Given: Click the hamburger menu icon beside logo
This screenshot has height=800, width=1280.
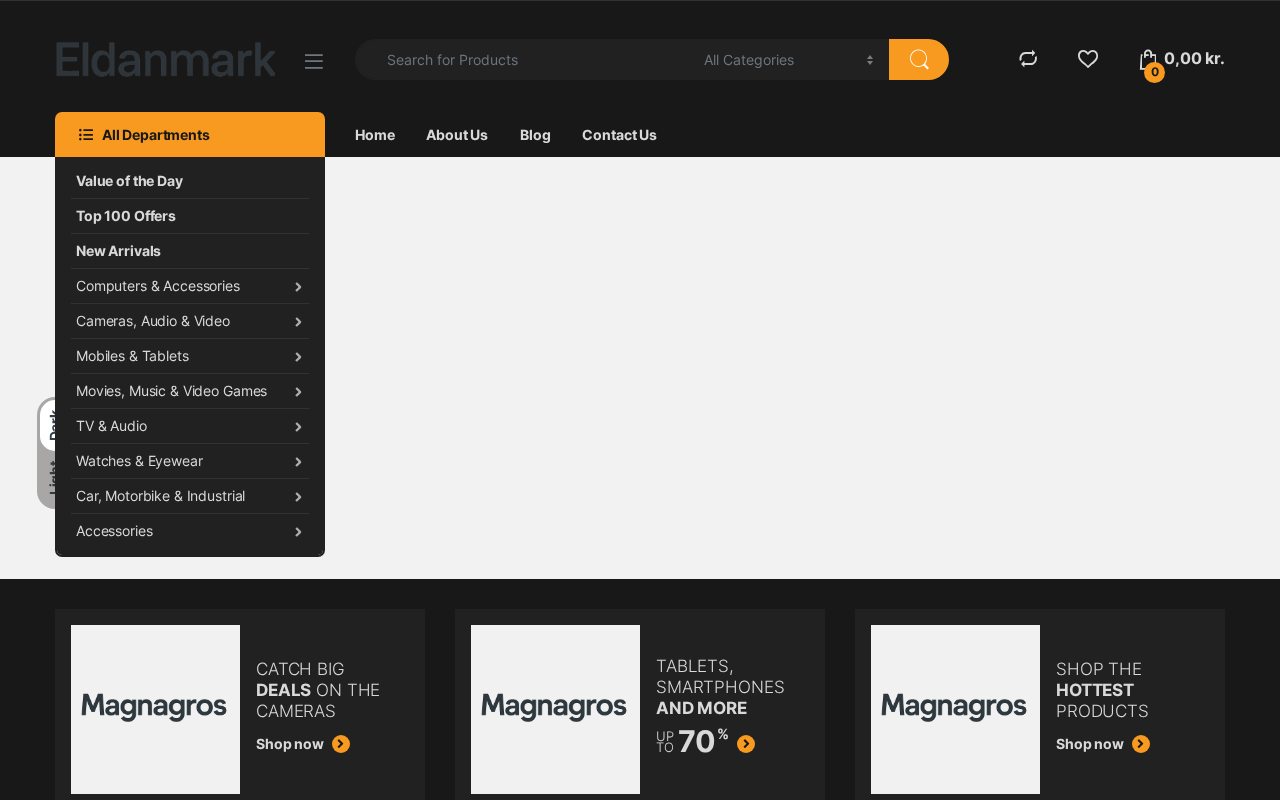Looking at the screenshot, I should point(314,61).
